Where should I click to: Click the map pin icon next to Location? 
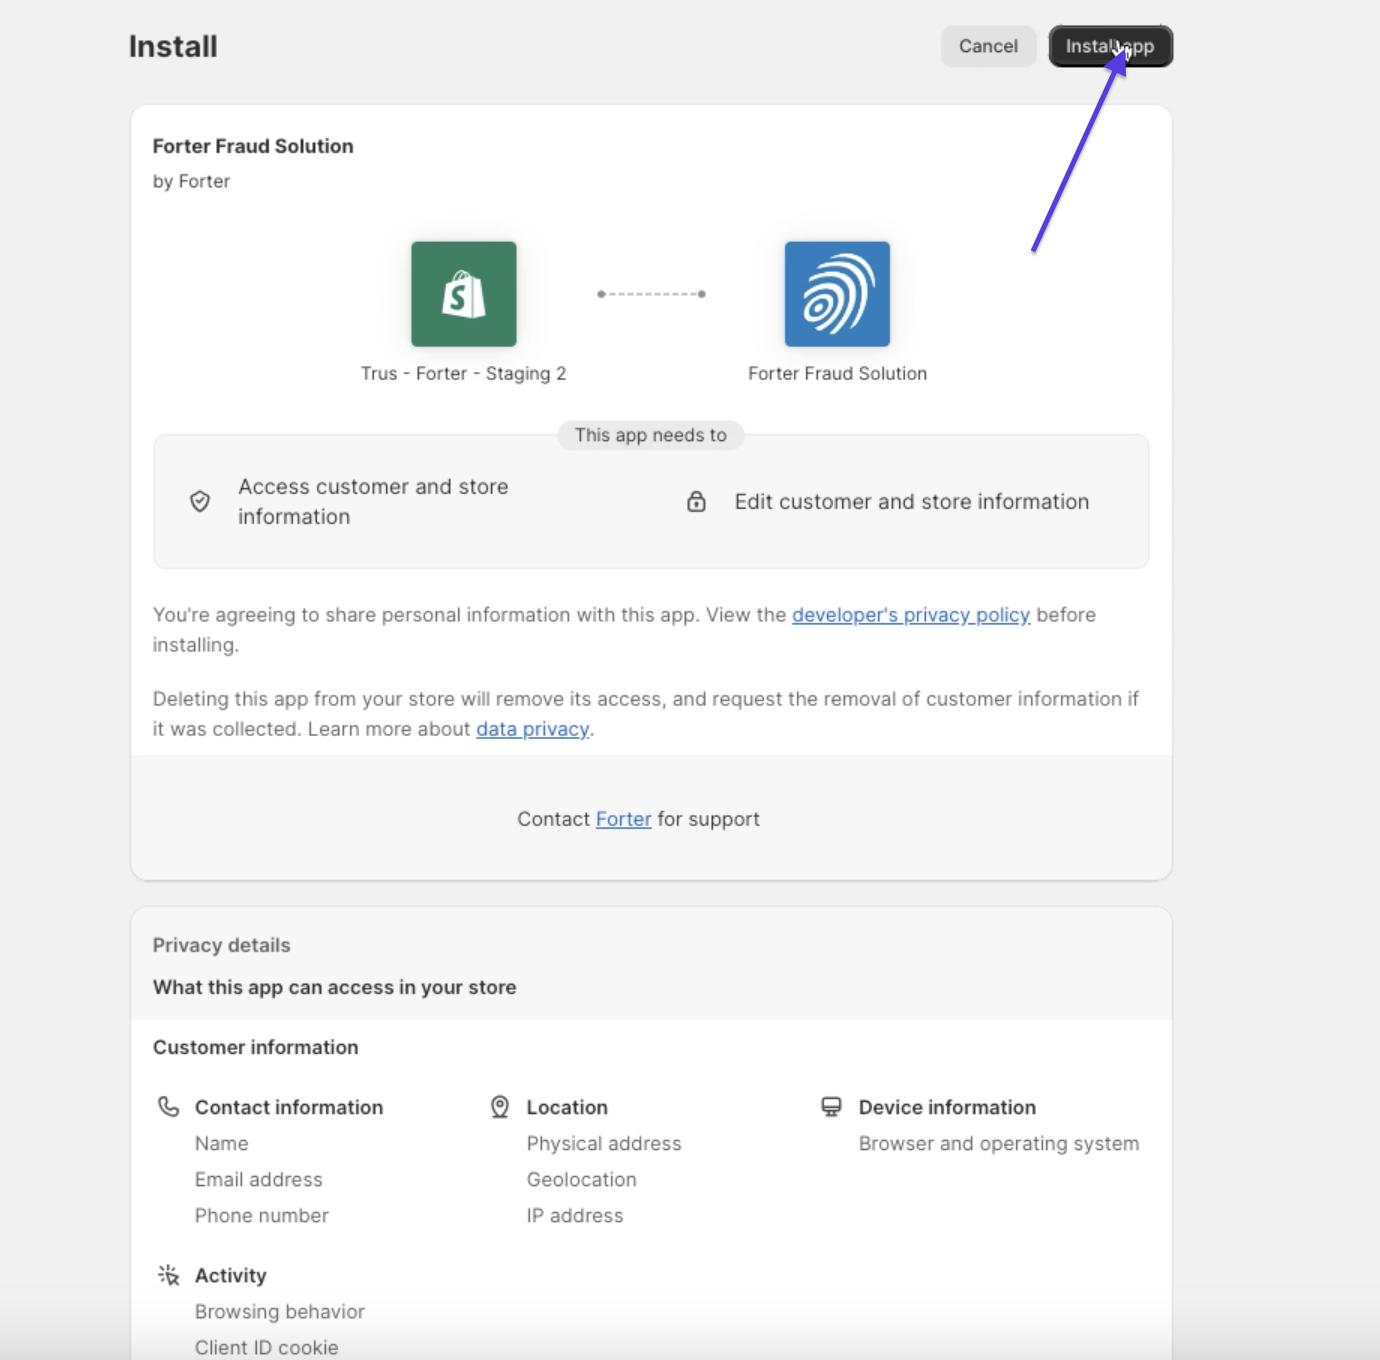[x=500, y=1107]
